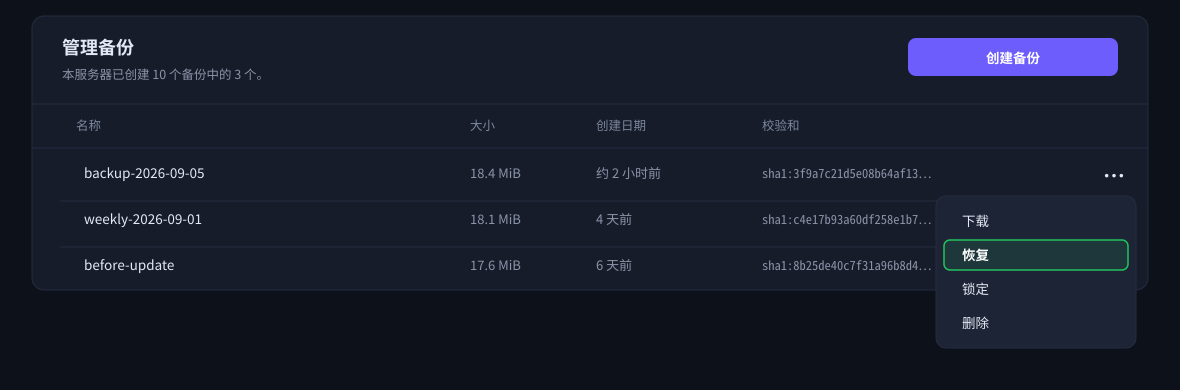This screenshot has height=390, width=1180.
Task: Click the 校验和 column header
Action: click(x=780, y=126)
